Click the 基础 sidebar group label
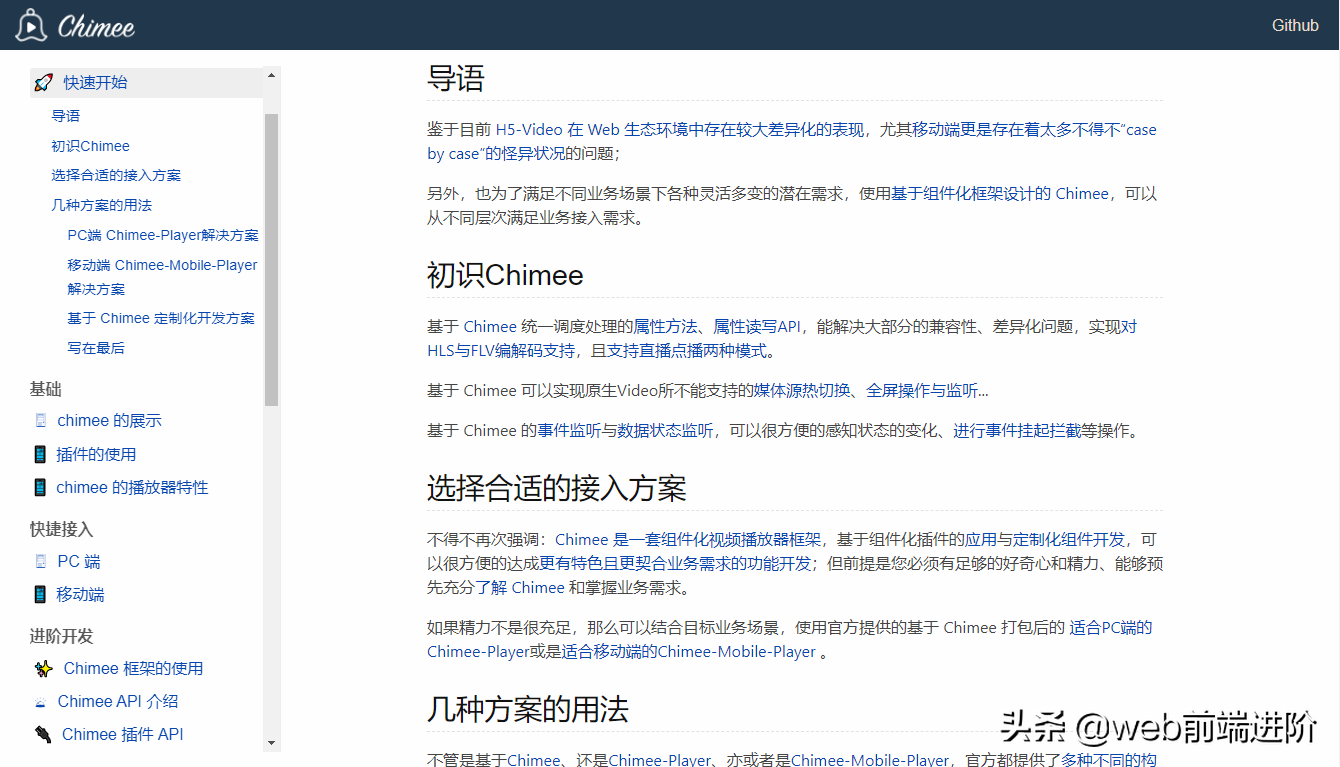Screen dimensions: 1340x767 pos(46,389)
